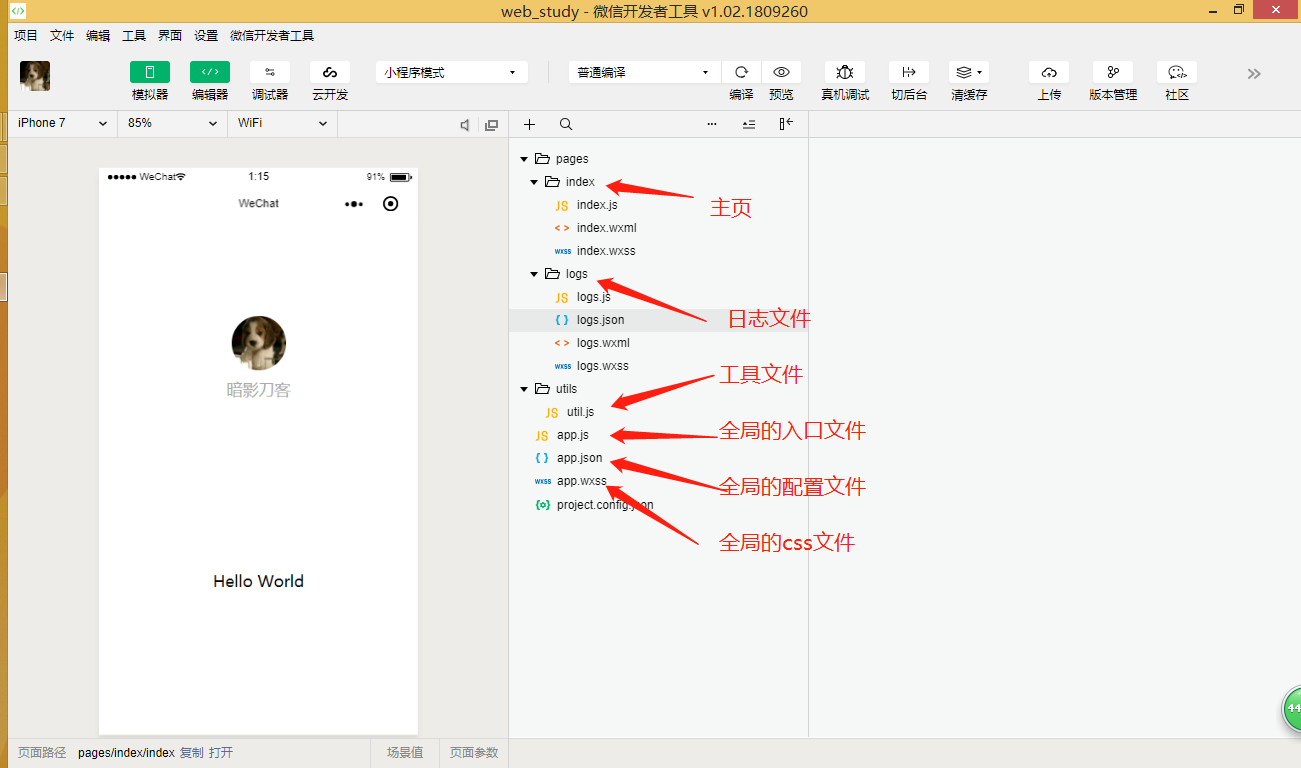1301x768 pixels.
Task: Open 云开发 (Cloud Development)
Action: [x=329, y=80]
